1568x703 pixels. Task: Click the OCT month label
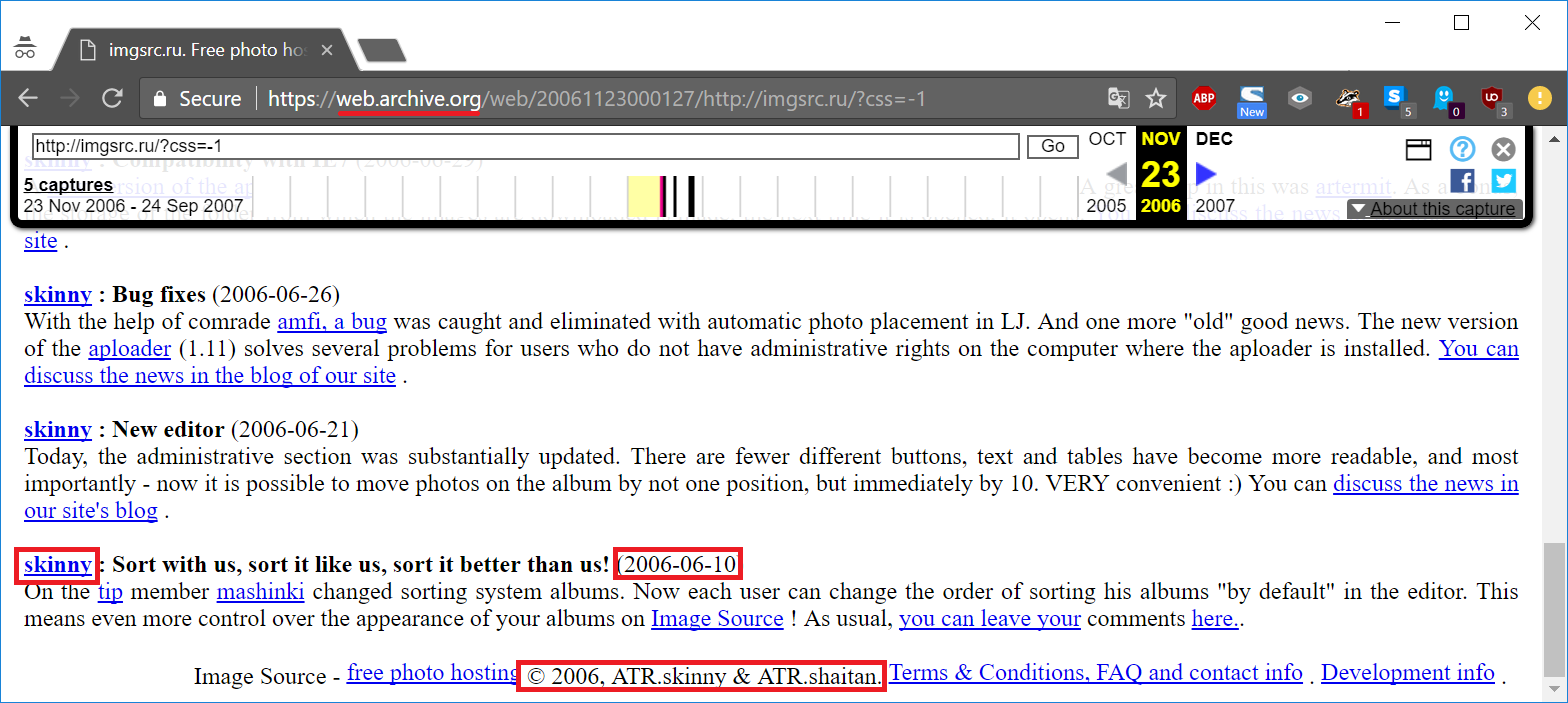click(x=1107, y=139)
